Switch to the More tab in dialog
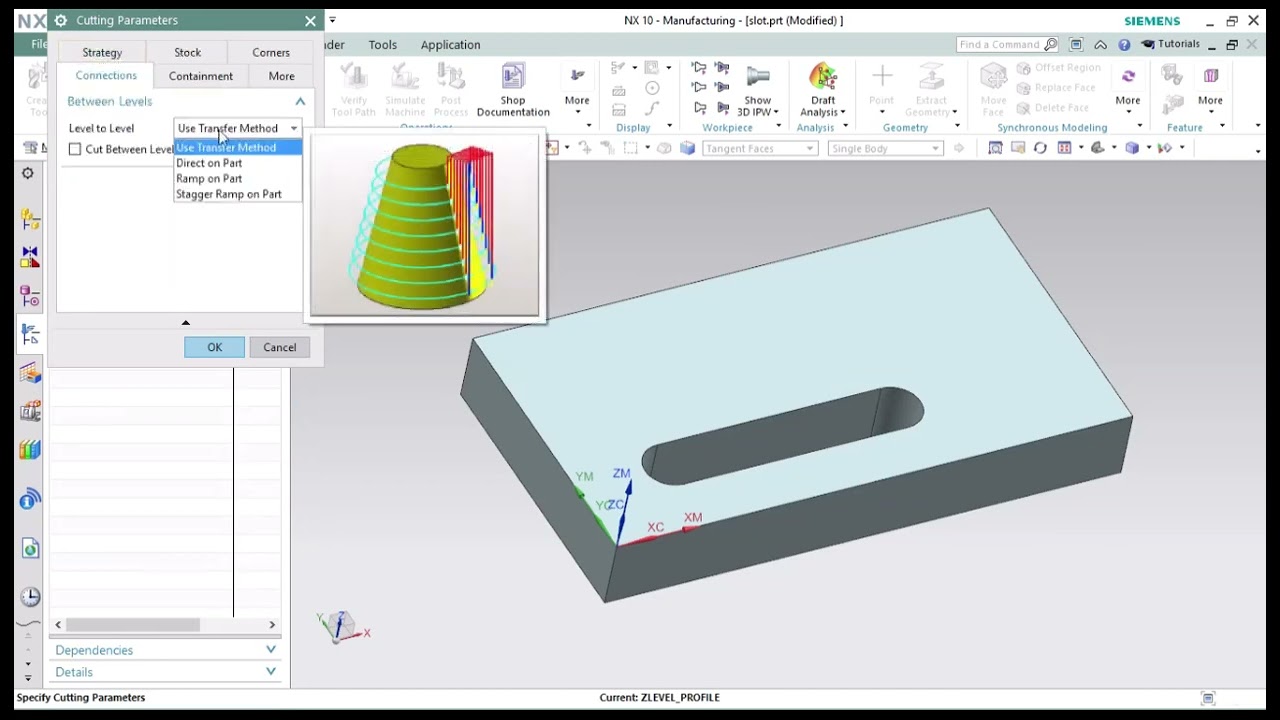 (x=281, y=76)
